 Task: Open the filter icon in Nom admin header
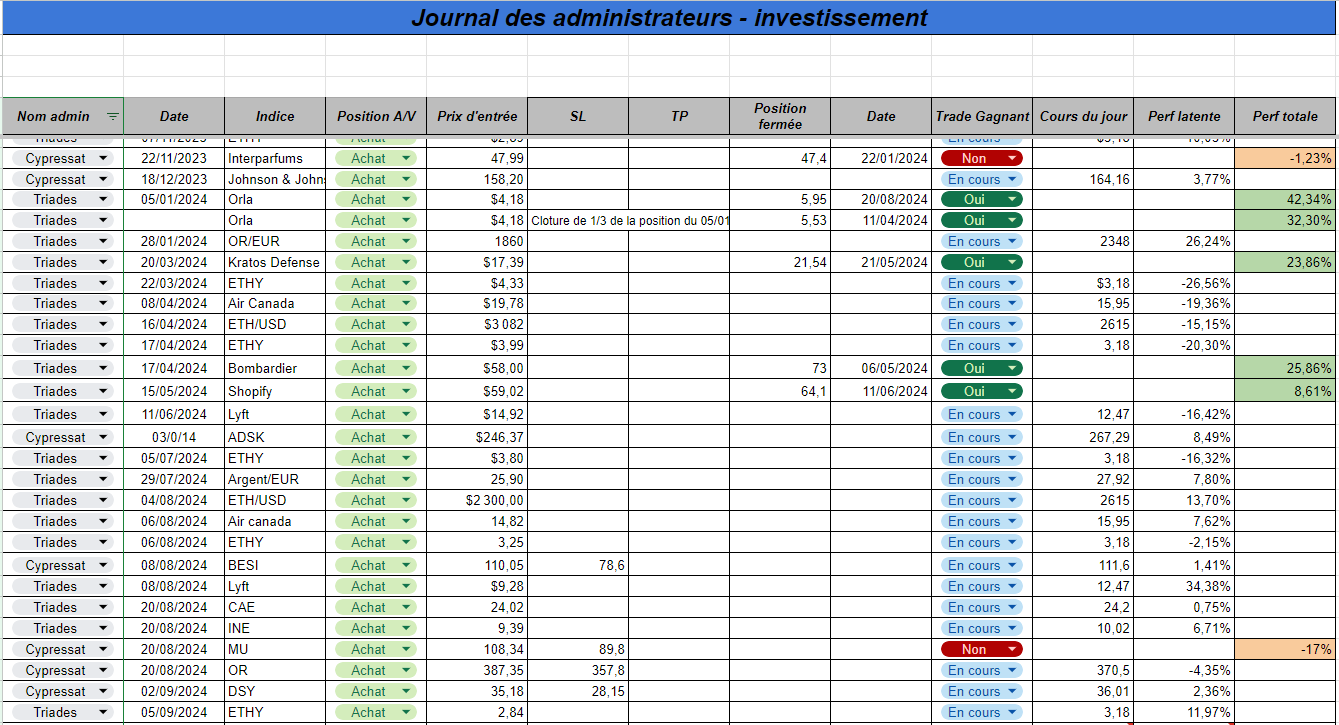[x=112, y=117]
